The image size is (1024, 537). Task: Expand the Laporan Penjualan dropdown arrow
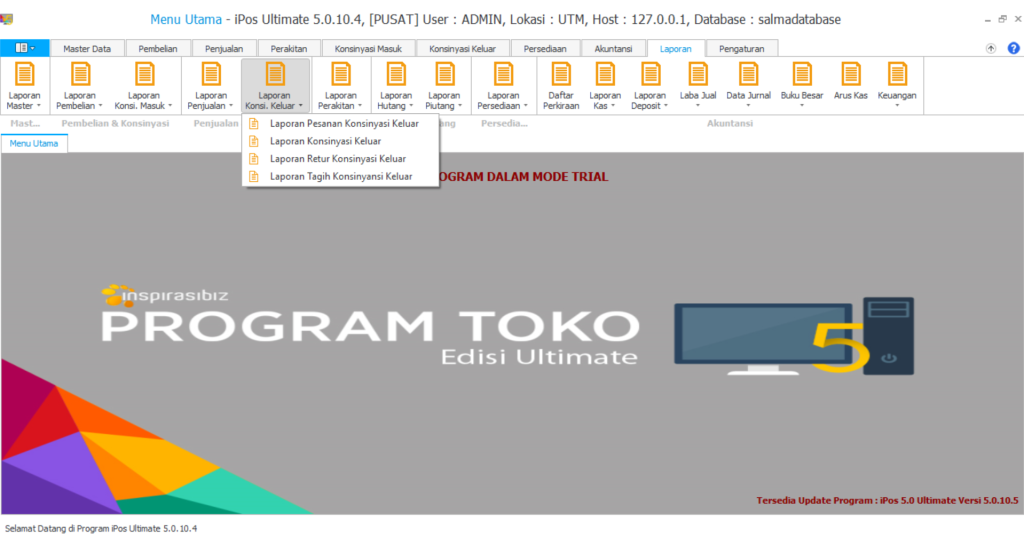coord(231,106)
